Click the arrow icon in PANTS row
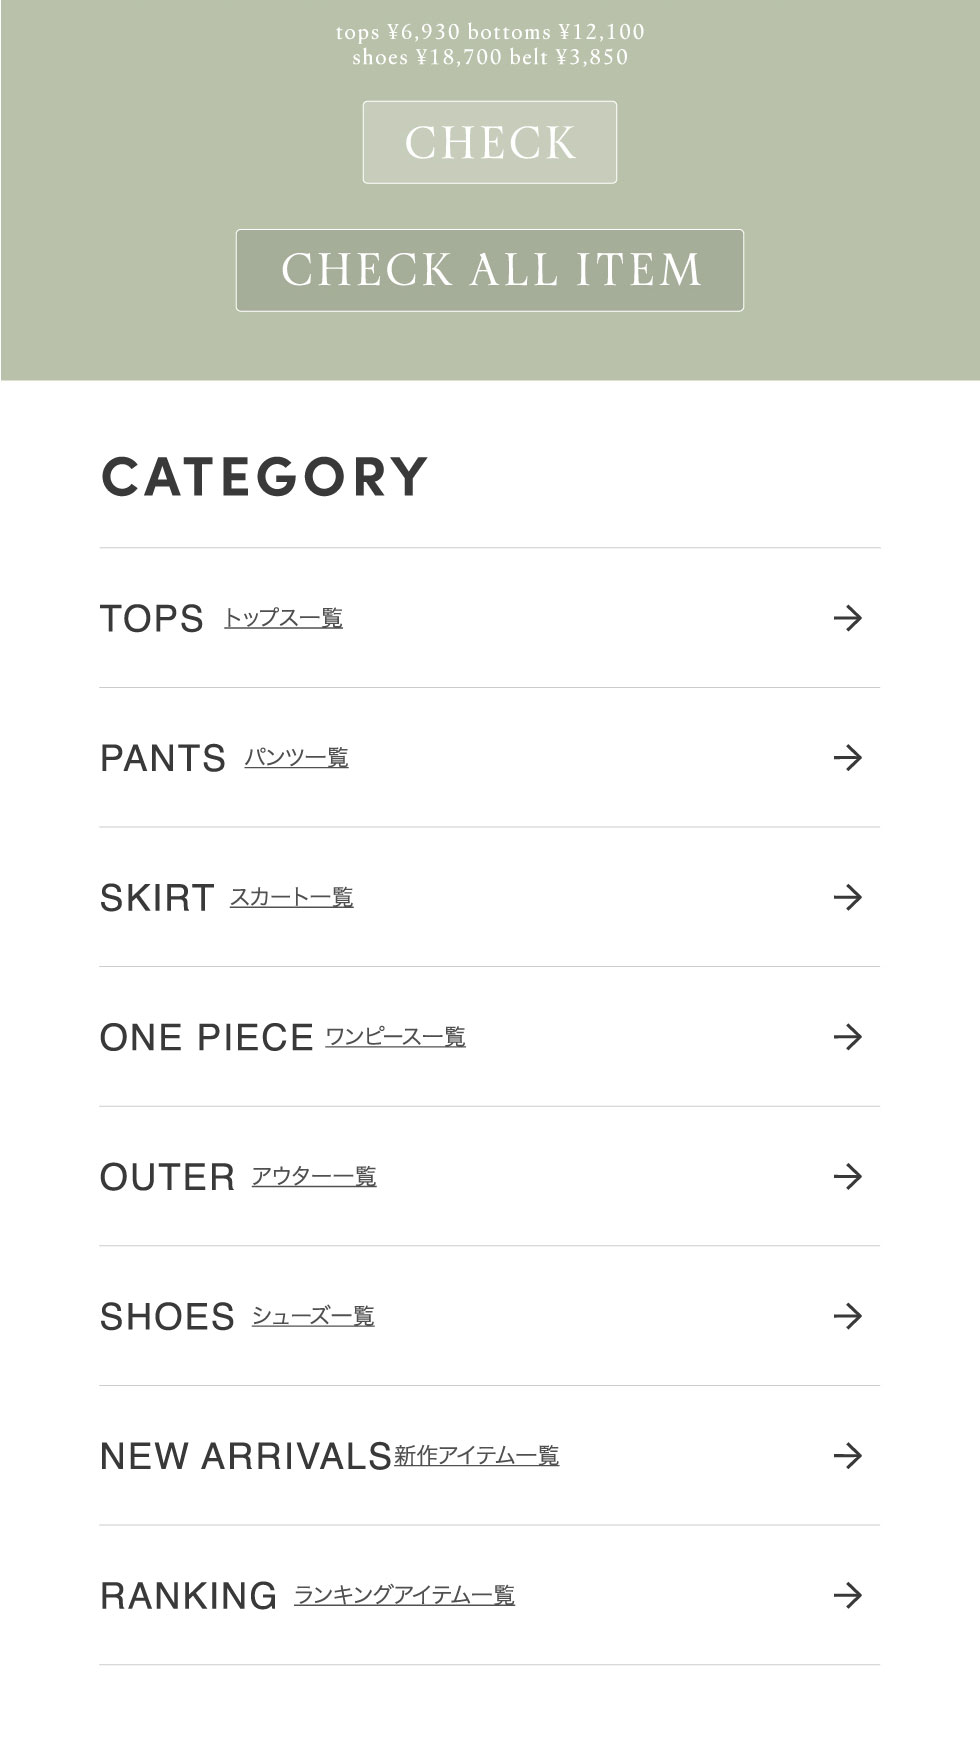This screenshot has width=980, height=1738. click(x=847, y=758)
